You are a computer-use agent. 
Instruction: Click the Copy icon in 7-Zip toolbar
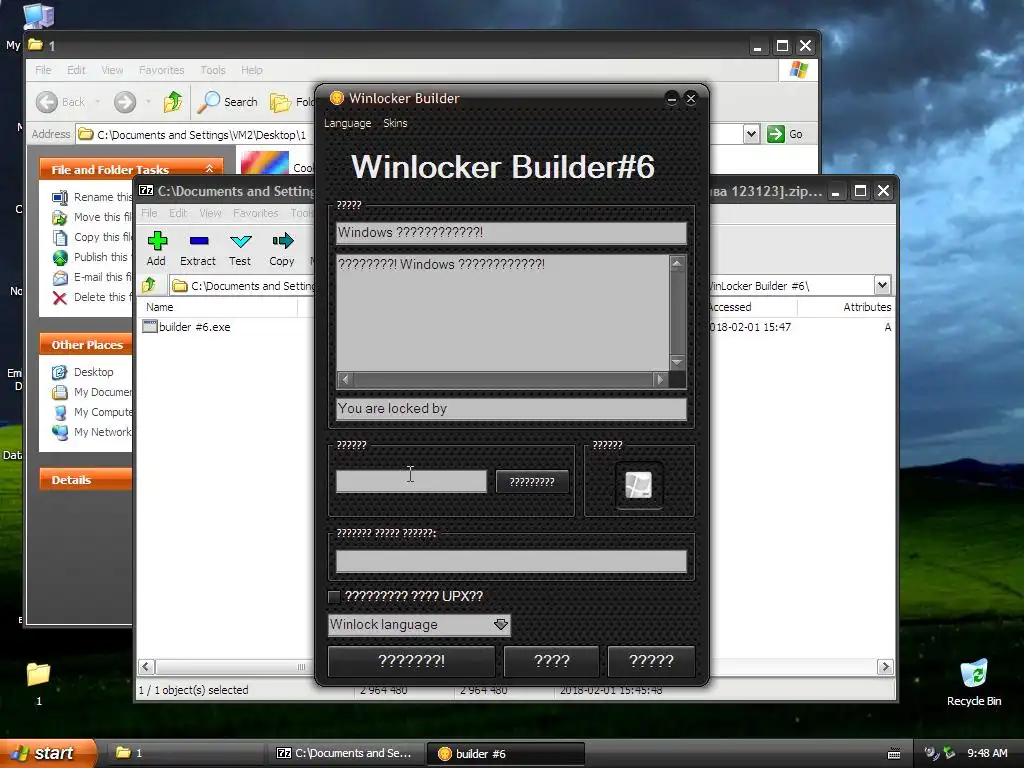click(283, 241)
